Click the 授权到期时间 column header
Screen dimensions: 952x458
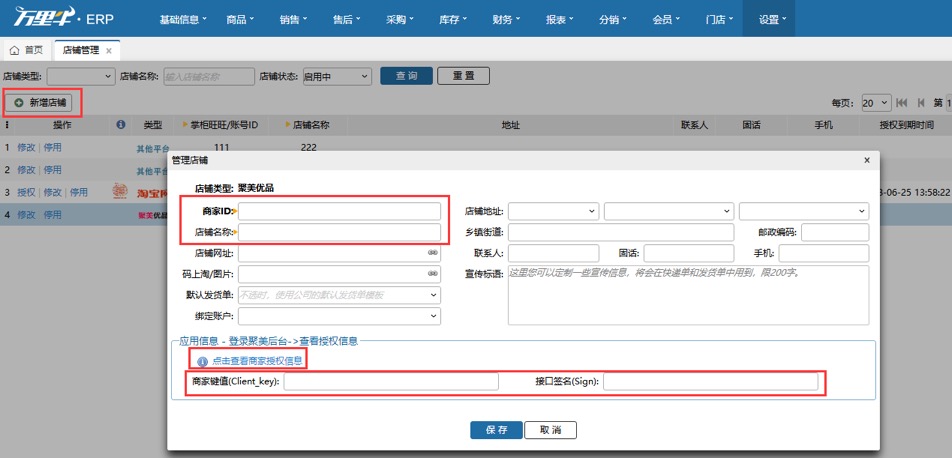906,125
